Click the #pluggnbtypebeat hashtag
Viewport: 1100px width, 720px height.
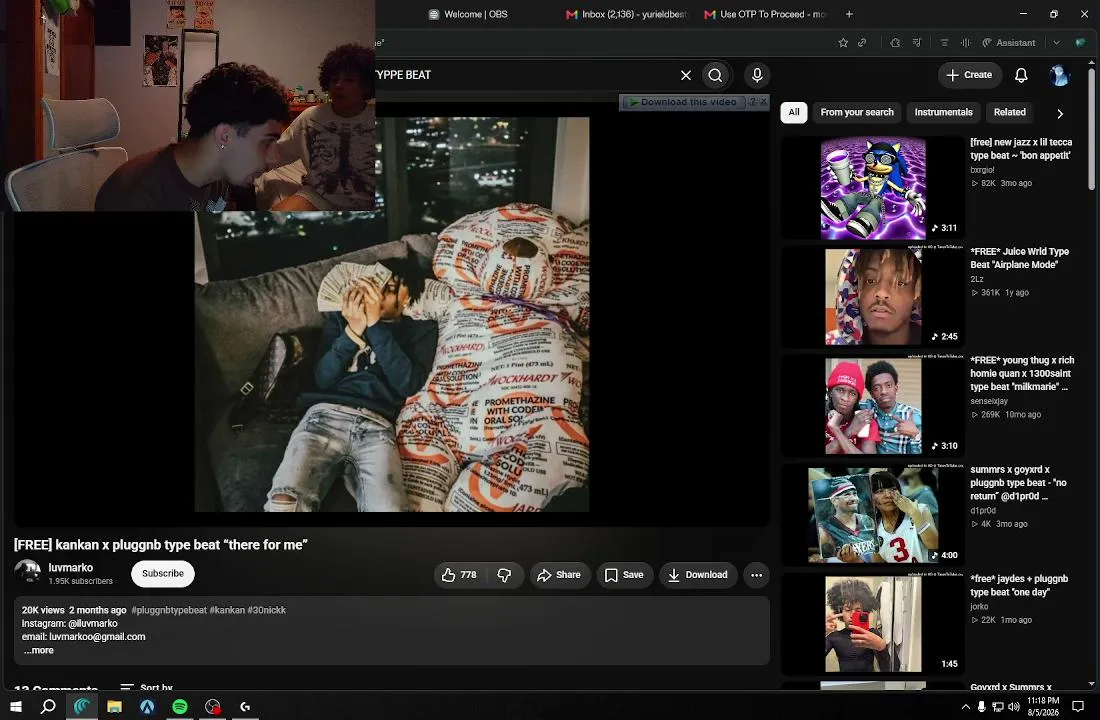coord(169,610)
